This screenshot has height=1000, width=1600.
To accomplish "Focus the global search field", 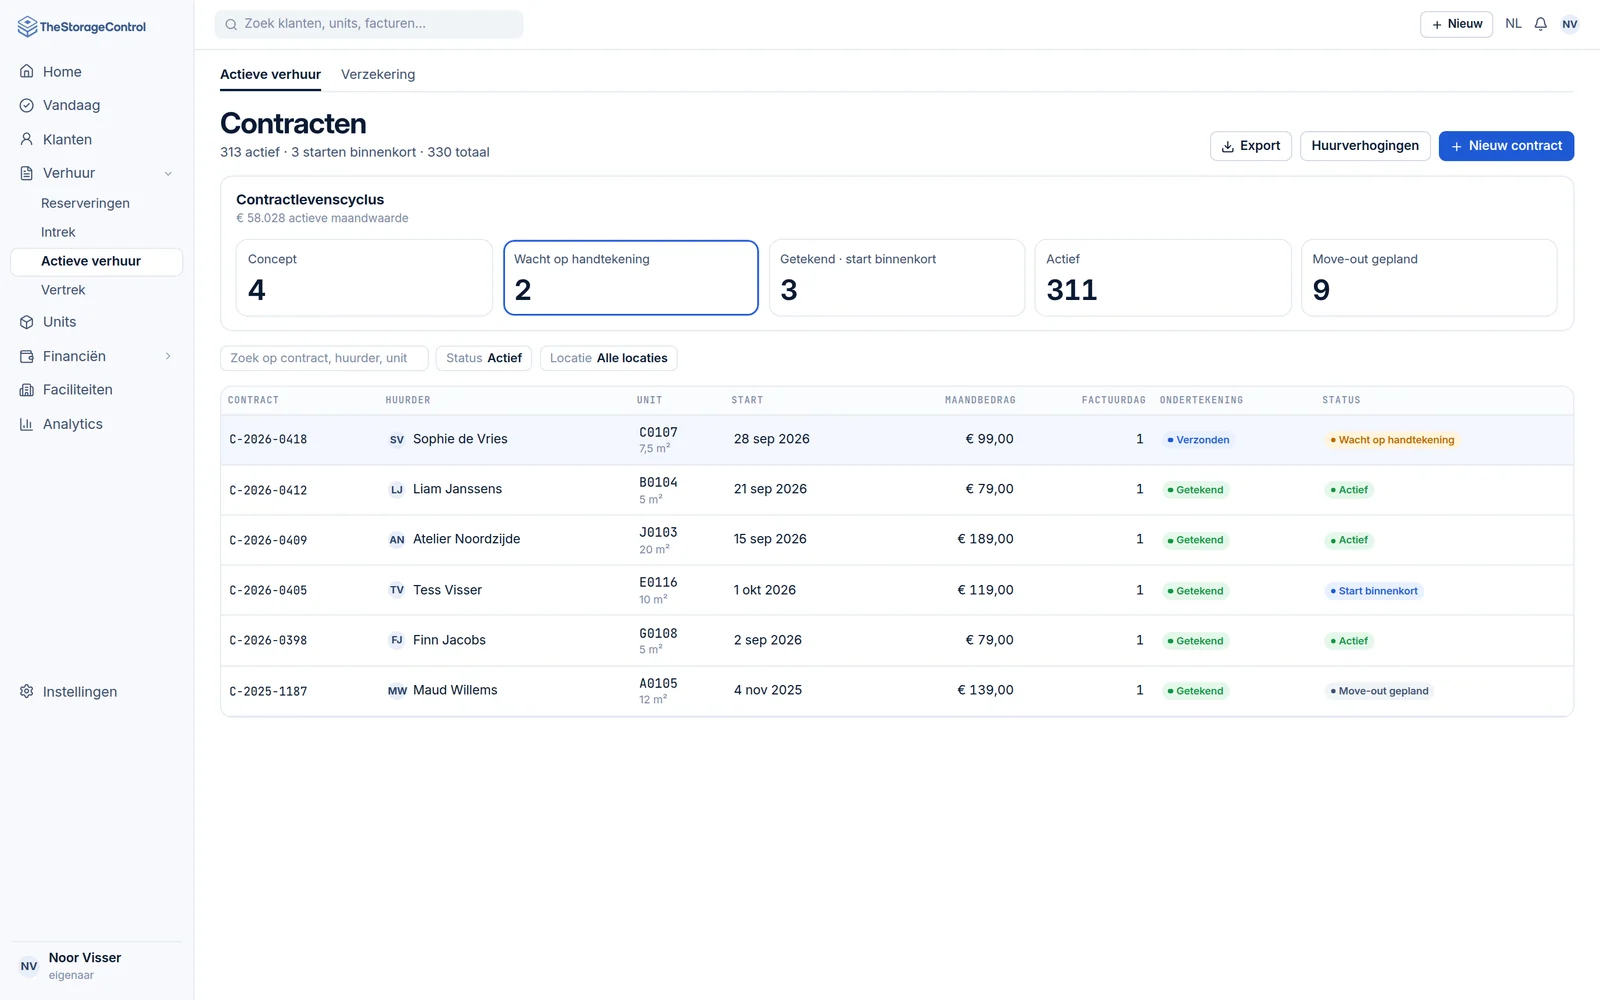I will (369, 24).
